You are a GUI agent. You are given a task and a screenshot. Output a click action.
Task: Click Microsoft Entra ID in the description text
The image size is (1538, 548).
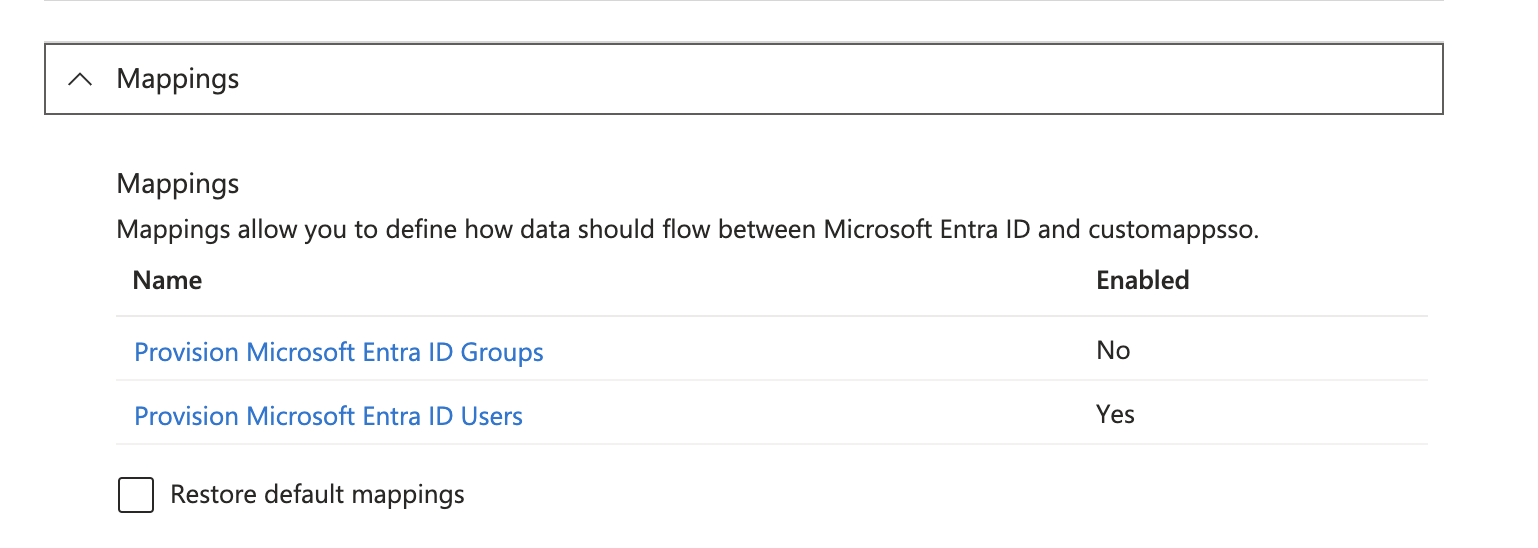[927, 230]
